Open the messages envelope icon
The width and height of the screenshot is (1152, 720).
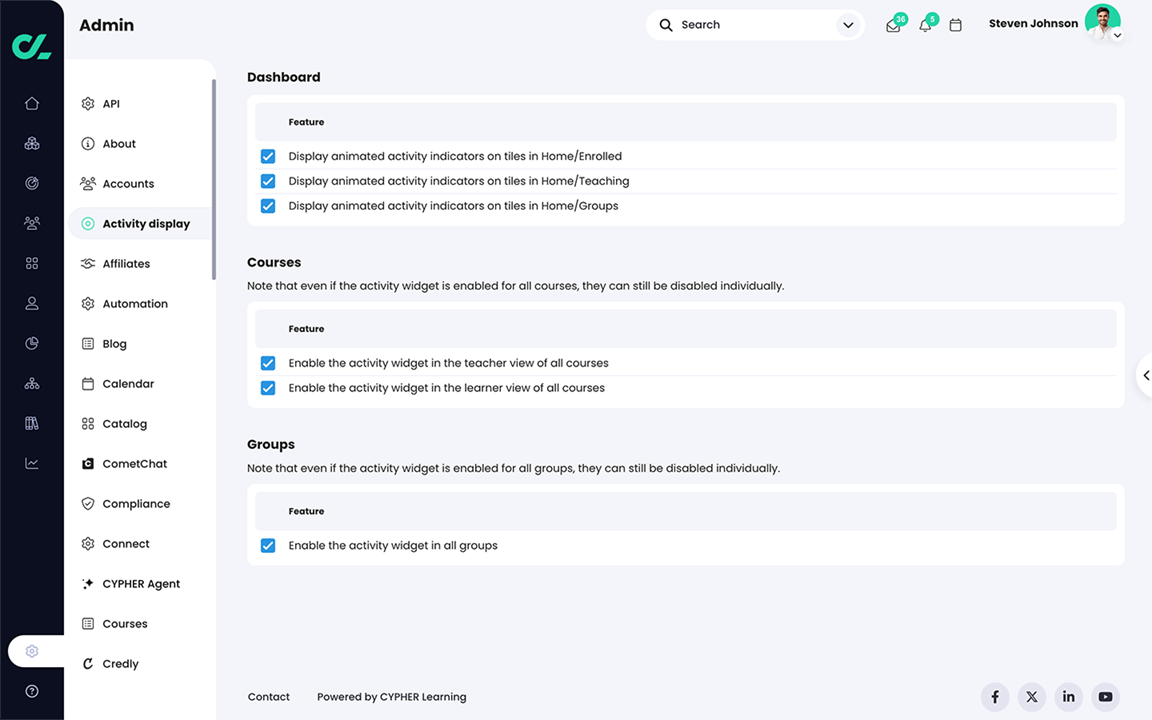pyautogui.click(x=893, y=25)
